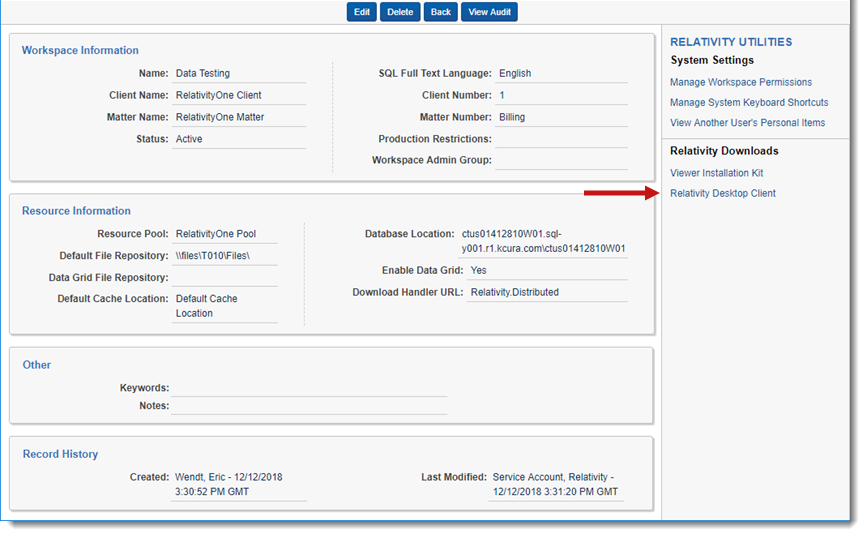Click the Download Handler URL value

point(515,292)
